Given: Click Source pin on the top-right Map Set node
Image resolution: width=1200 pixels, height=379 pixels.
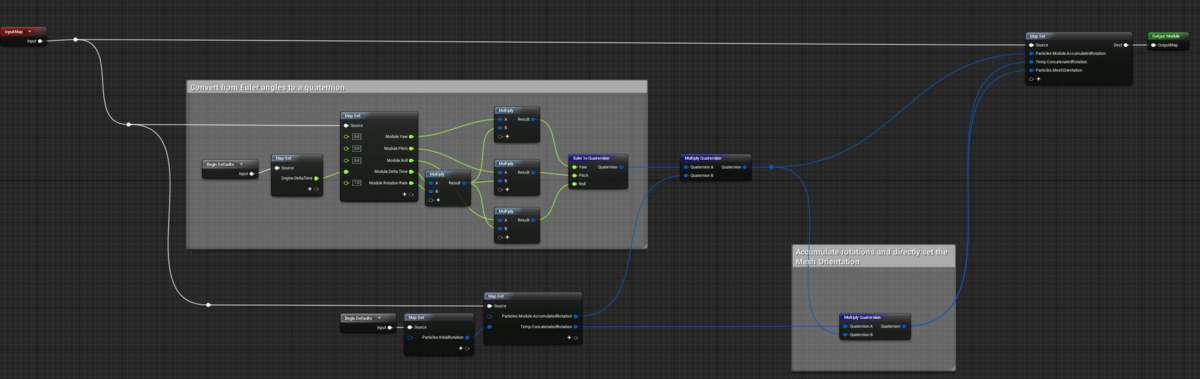Looking at the screenshot, I should pyautogui.click(x=1031, y=45).
